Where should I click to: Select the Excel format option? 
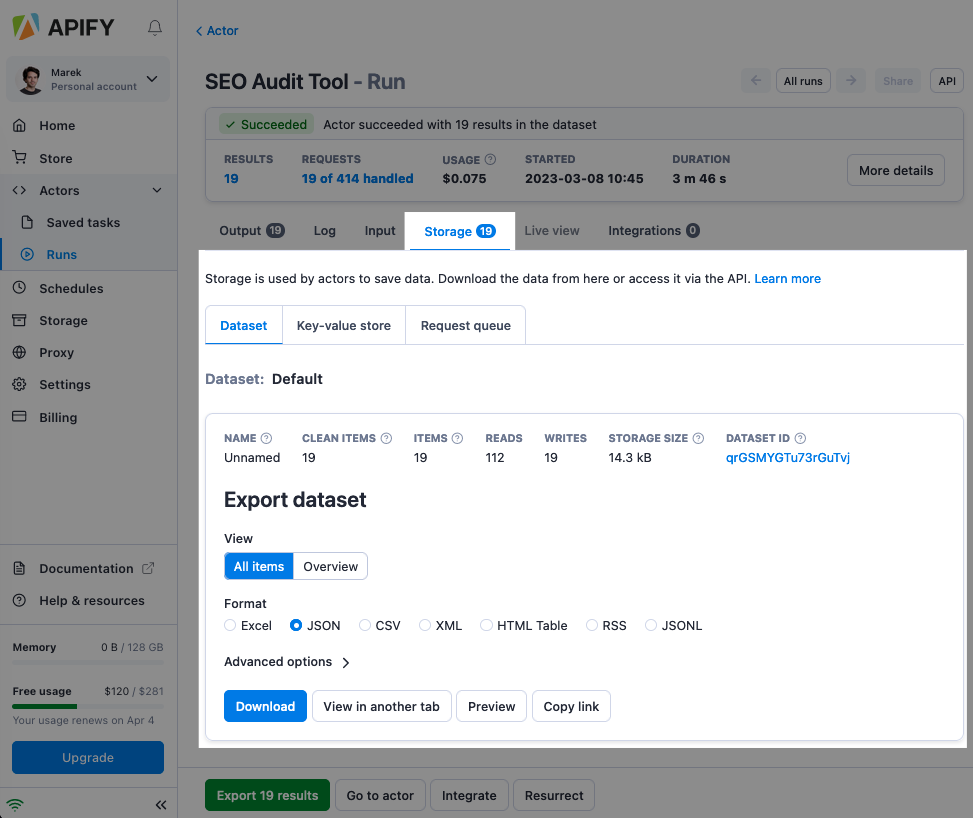(231, 625)
